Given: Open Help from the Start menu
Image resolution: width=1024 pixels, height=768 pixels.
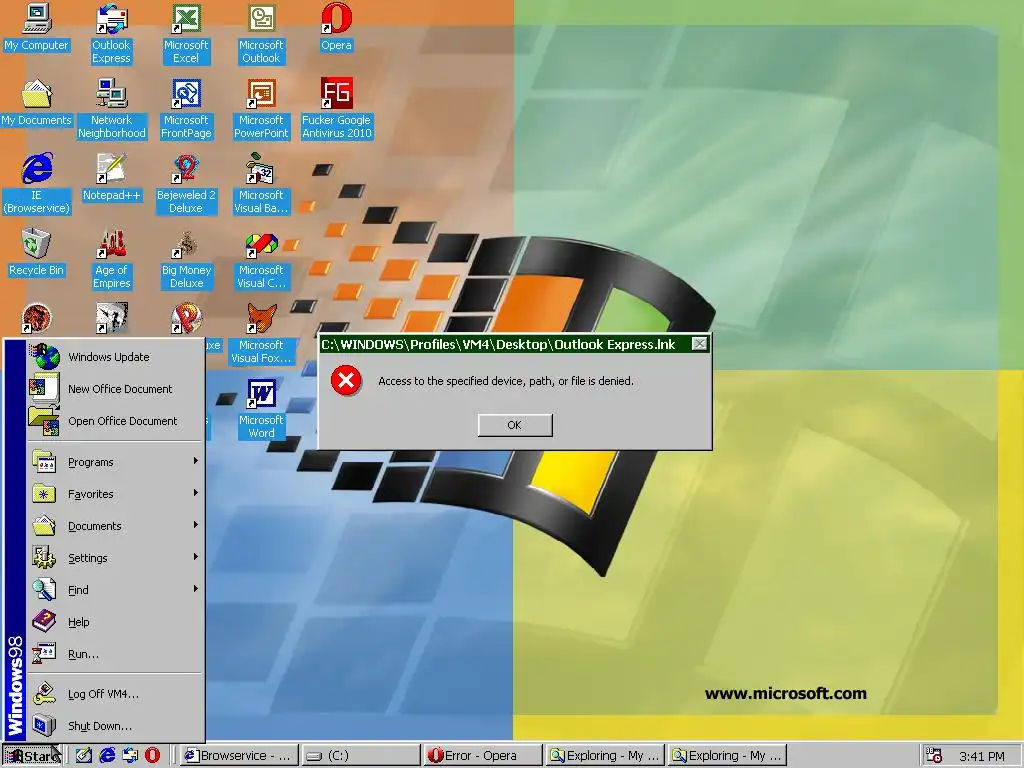Looking at the screenshot, I should (x=115, y=622).
